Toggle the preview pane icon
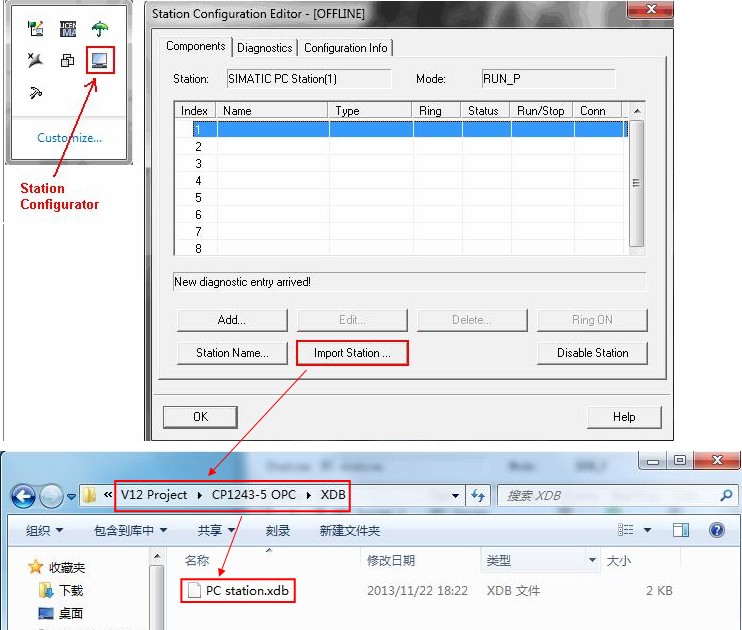 coord(680,530)
